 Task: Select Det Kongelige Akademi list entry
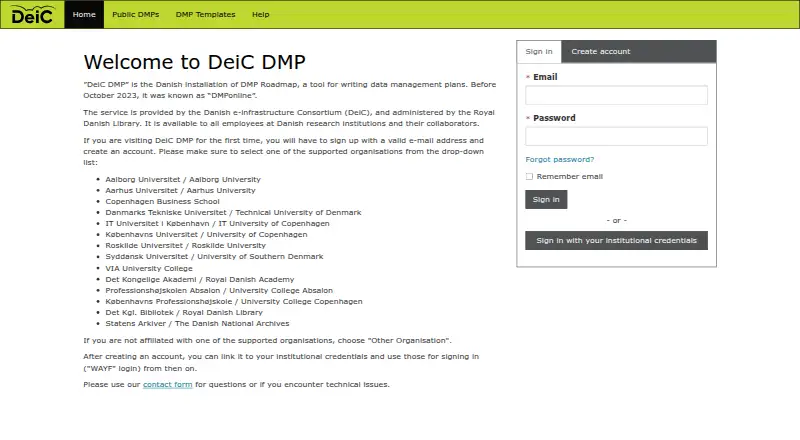pos(199,280)
